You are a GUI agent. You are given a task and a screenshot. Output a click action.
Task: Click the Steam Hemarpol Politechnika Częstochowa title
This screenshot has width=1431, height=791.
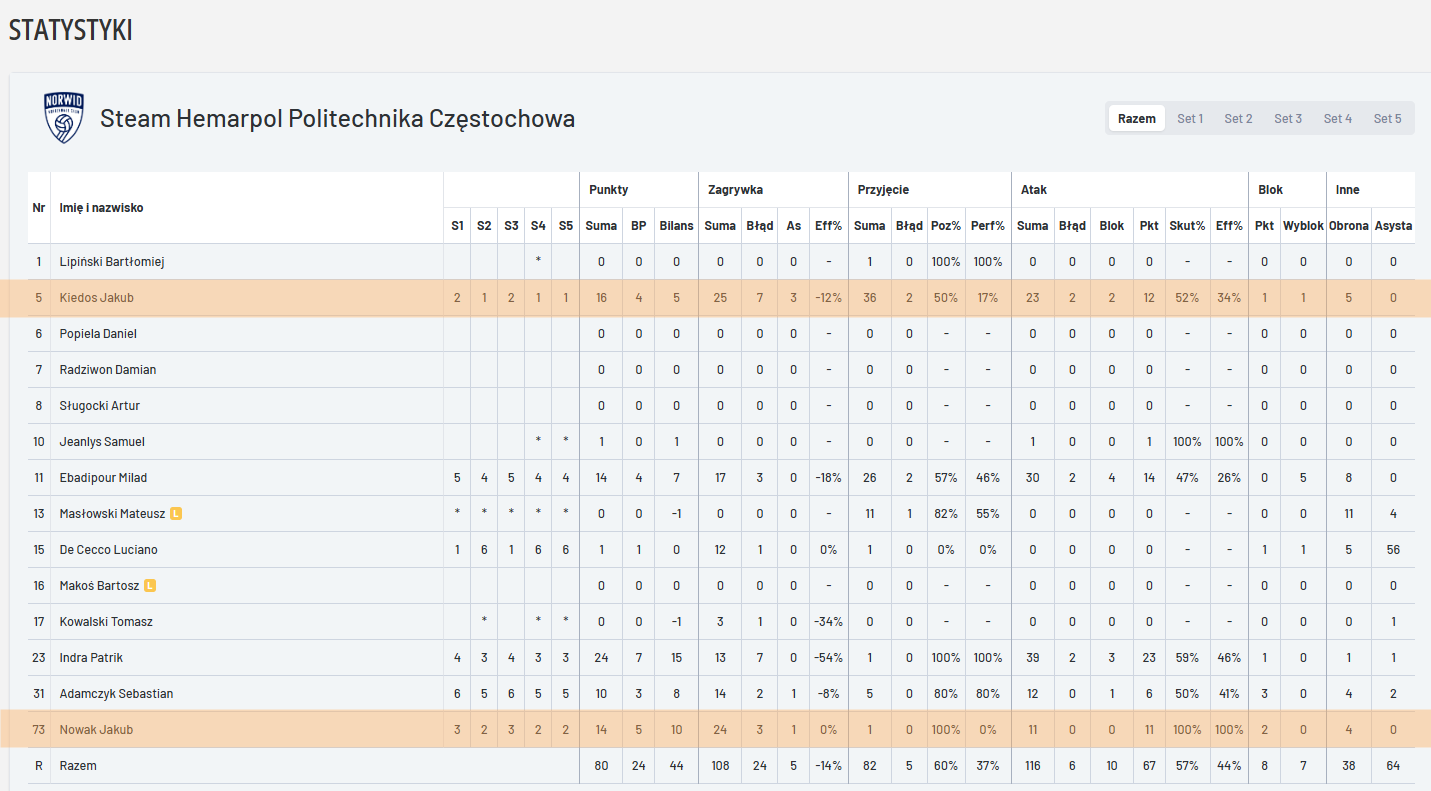337,119
